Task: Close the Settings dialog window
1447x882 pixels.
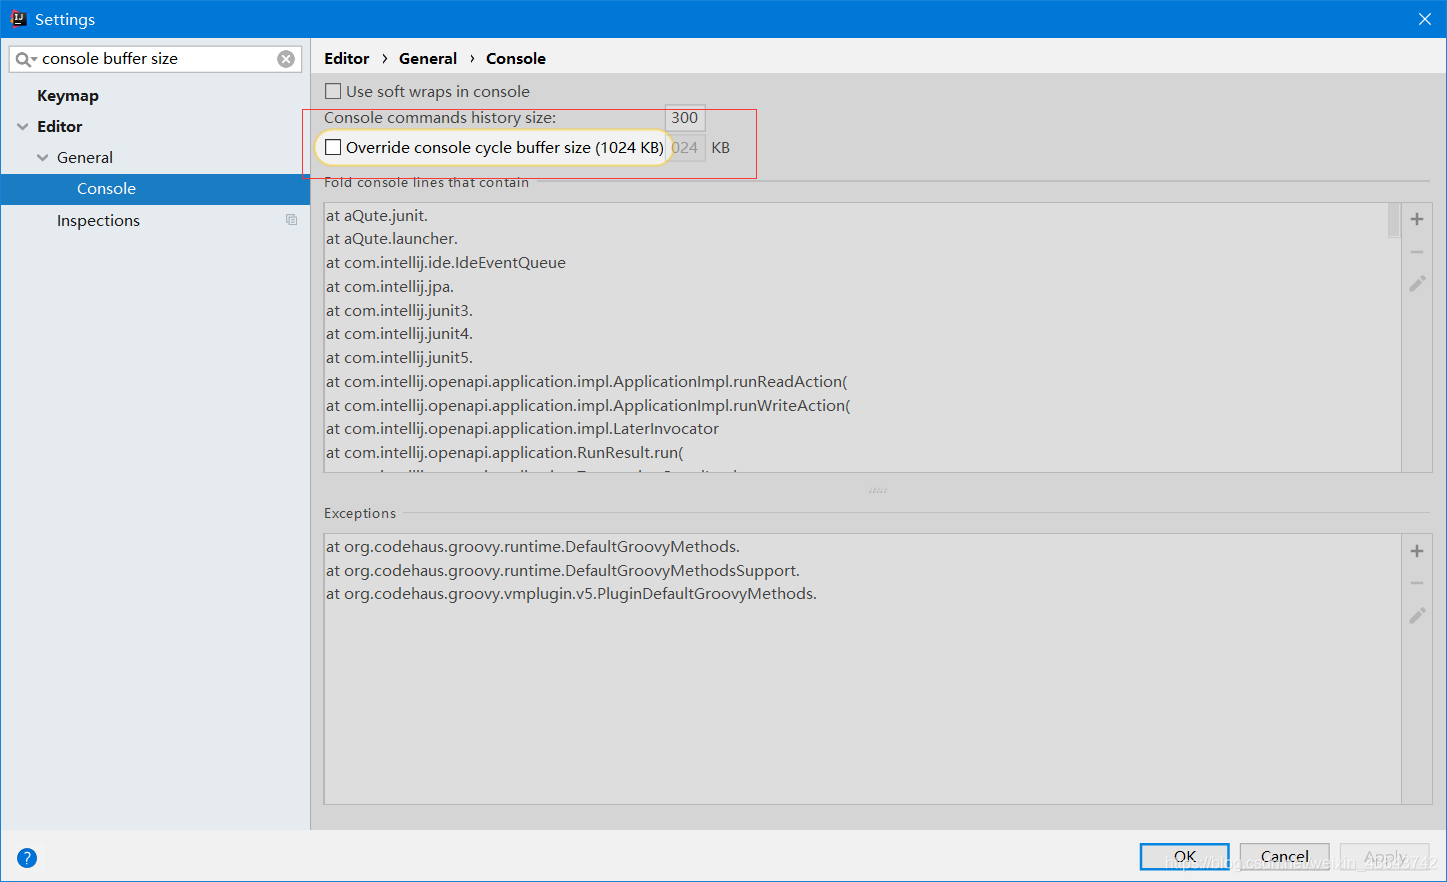Action: tap(1425, 19)
